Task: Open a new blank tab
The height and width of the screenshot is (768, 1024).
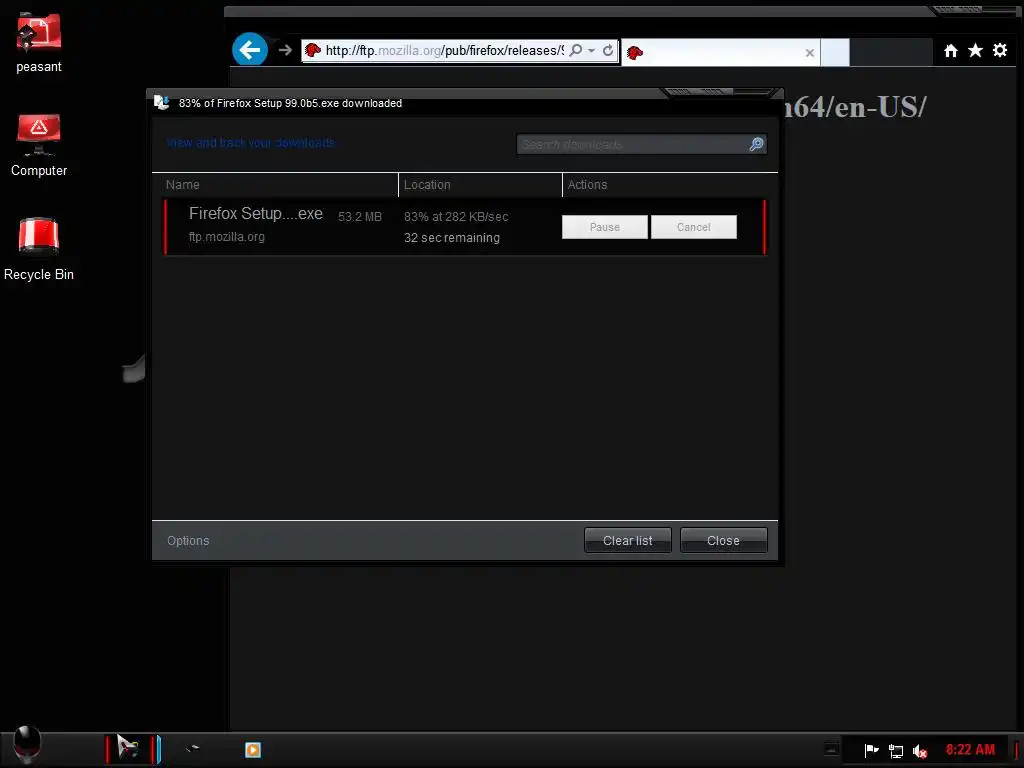Action: point(835,52)
